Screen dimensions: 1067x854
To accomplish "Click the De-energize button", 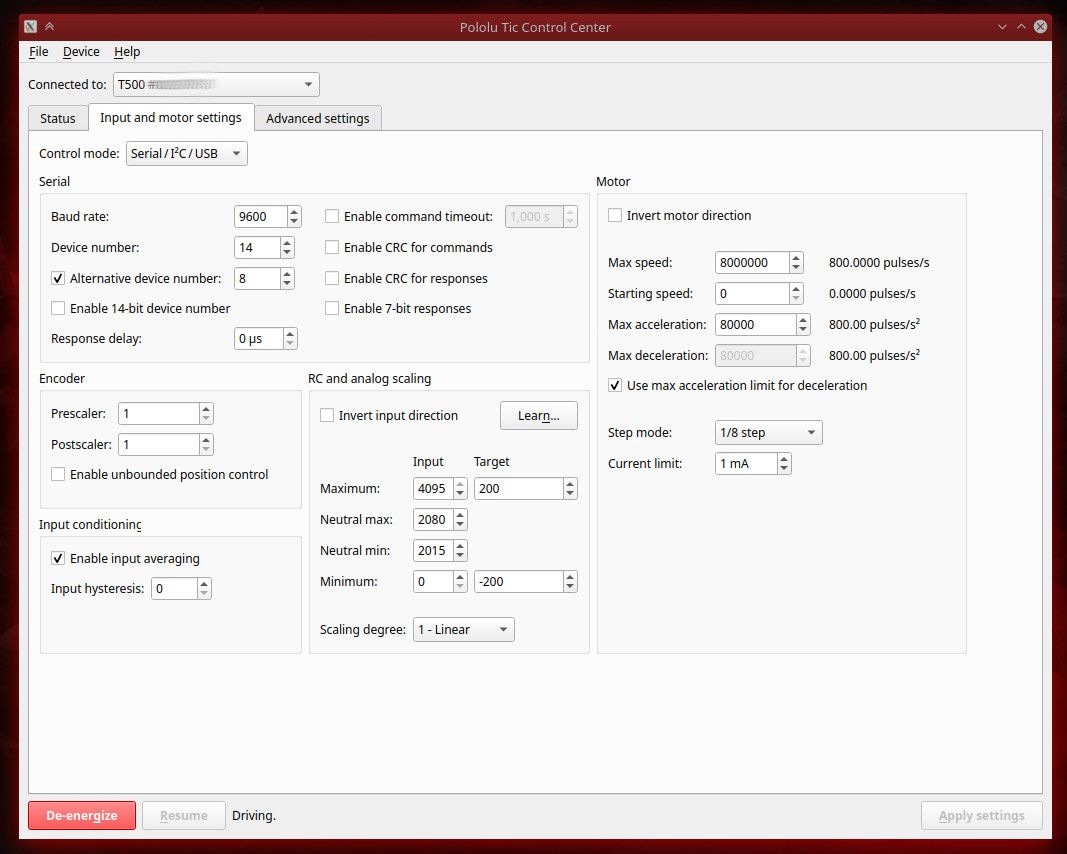I will pyautogui.click(x=81, y=815).
